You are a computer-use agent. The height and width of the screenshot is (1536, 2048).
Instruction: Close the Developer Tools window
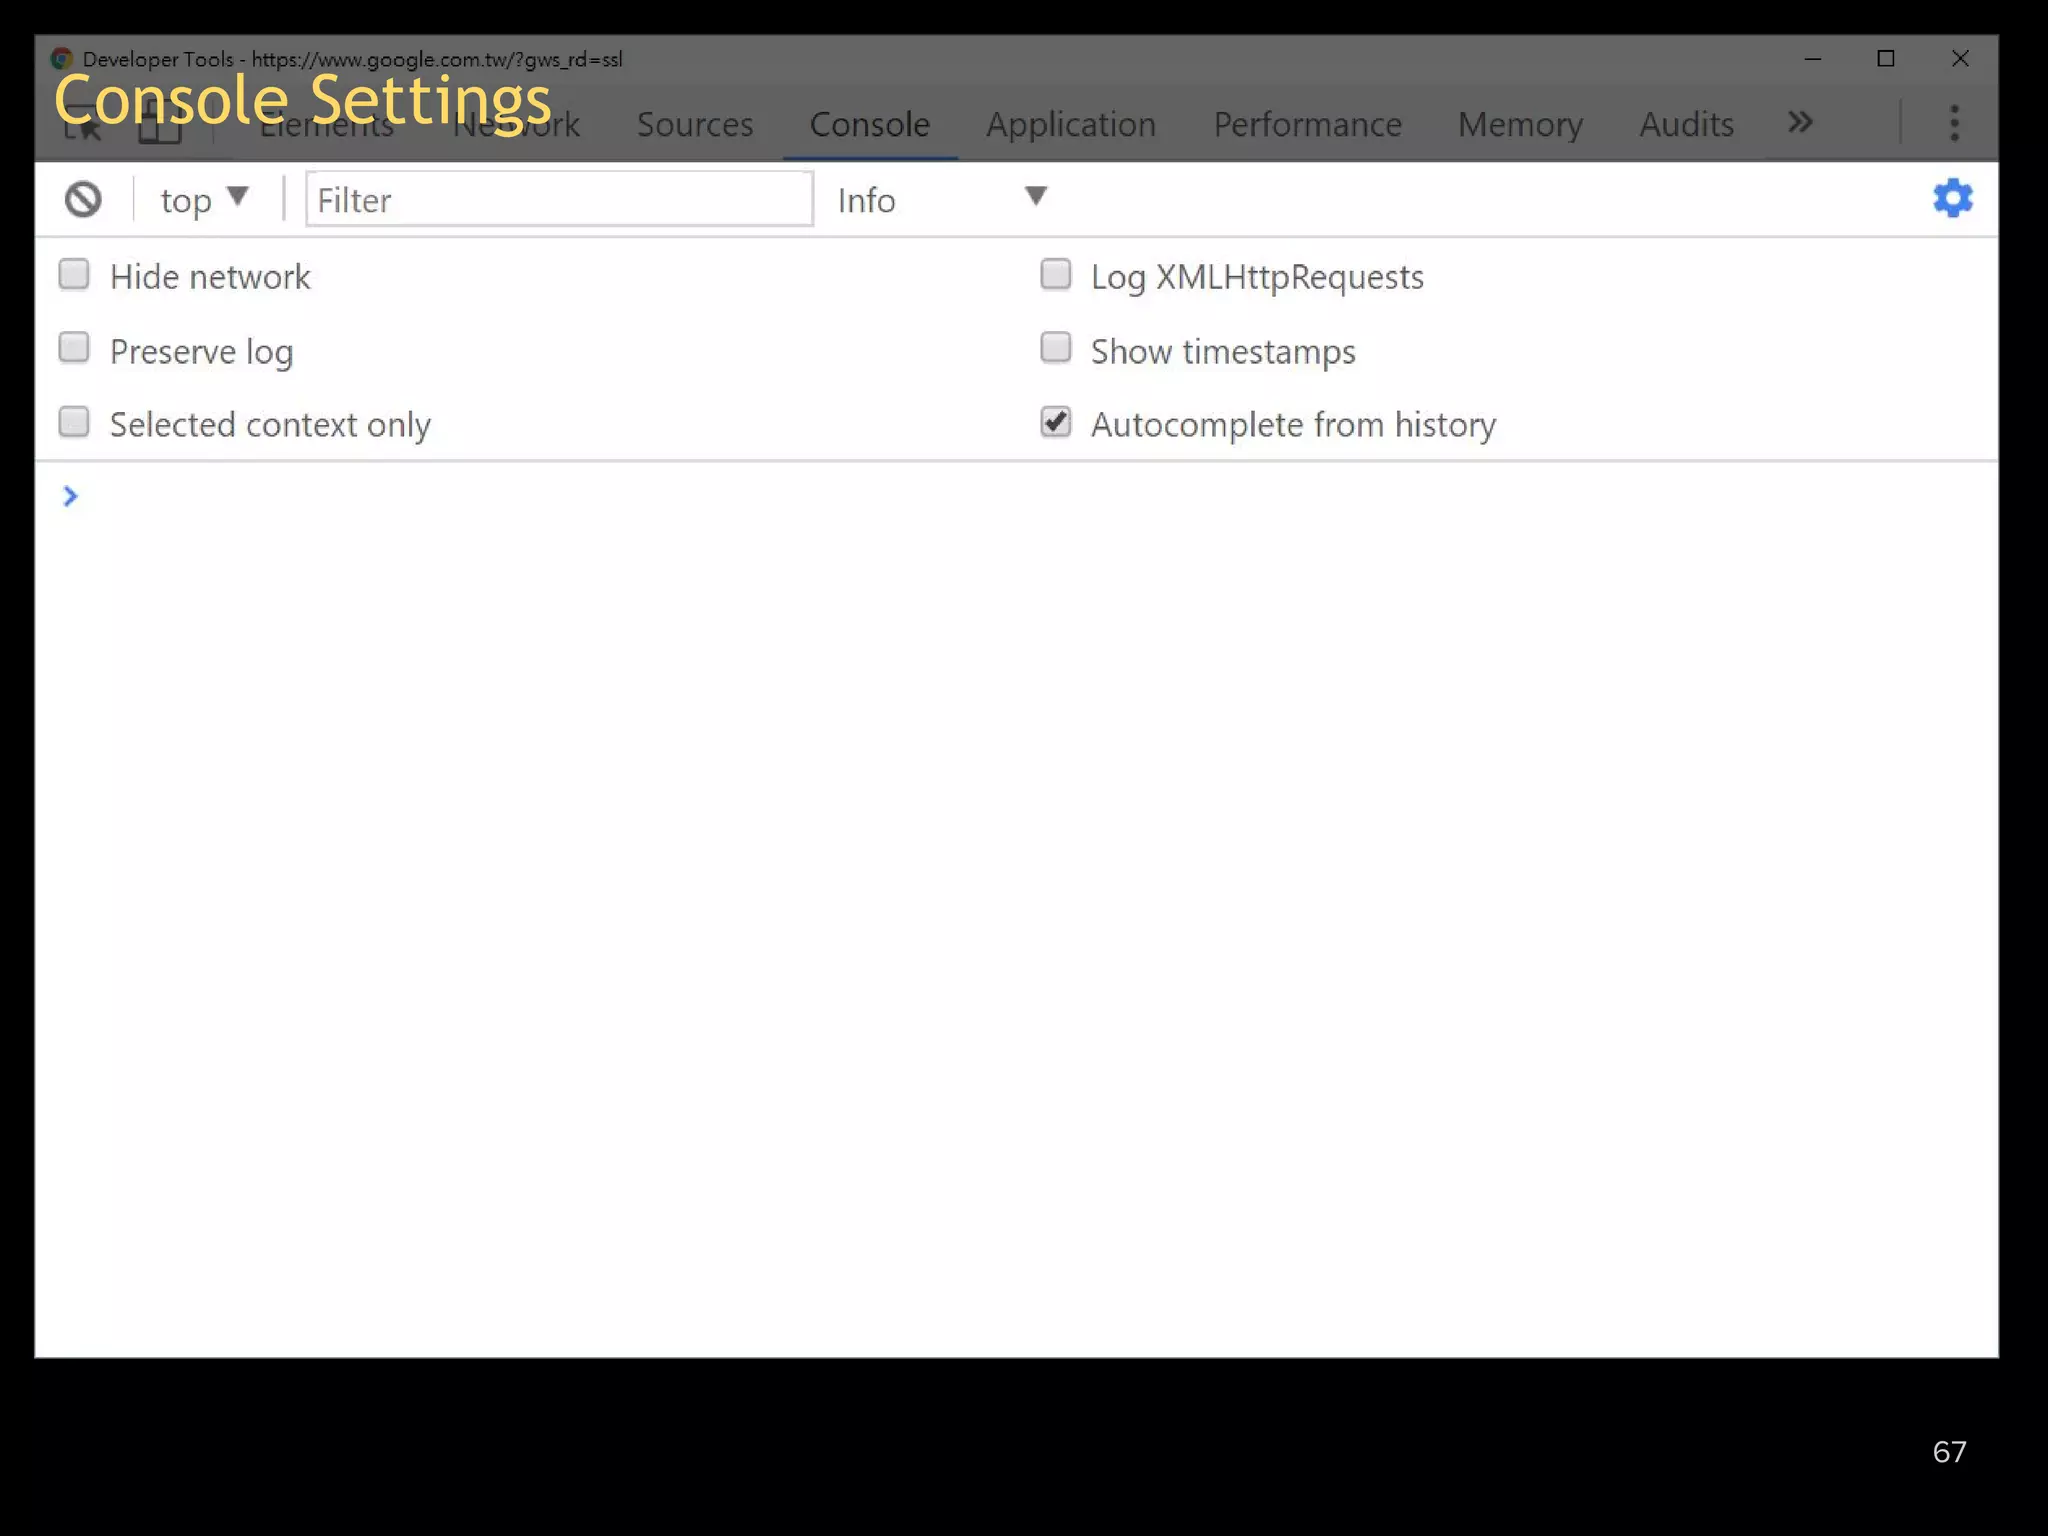click(1960, 59)
